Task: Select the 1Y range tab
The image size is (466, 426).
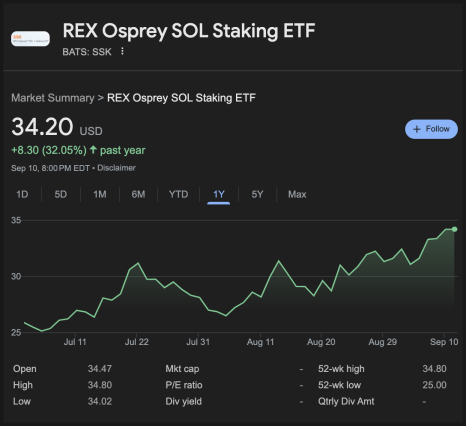Action: [219, 194]
